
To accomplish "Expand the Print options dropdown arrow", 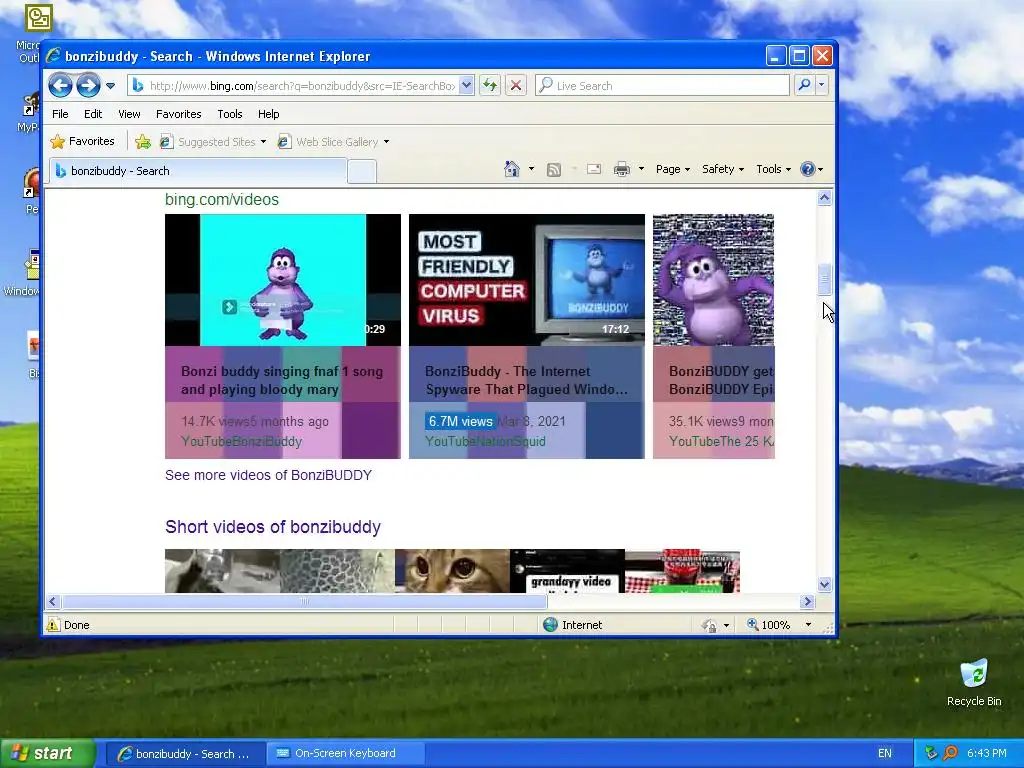I will pyautogui.click(x=641, y=169).
